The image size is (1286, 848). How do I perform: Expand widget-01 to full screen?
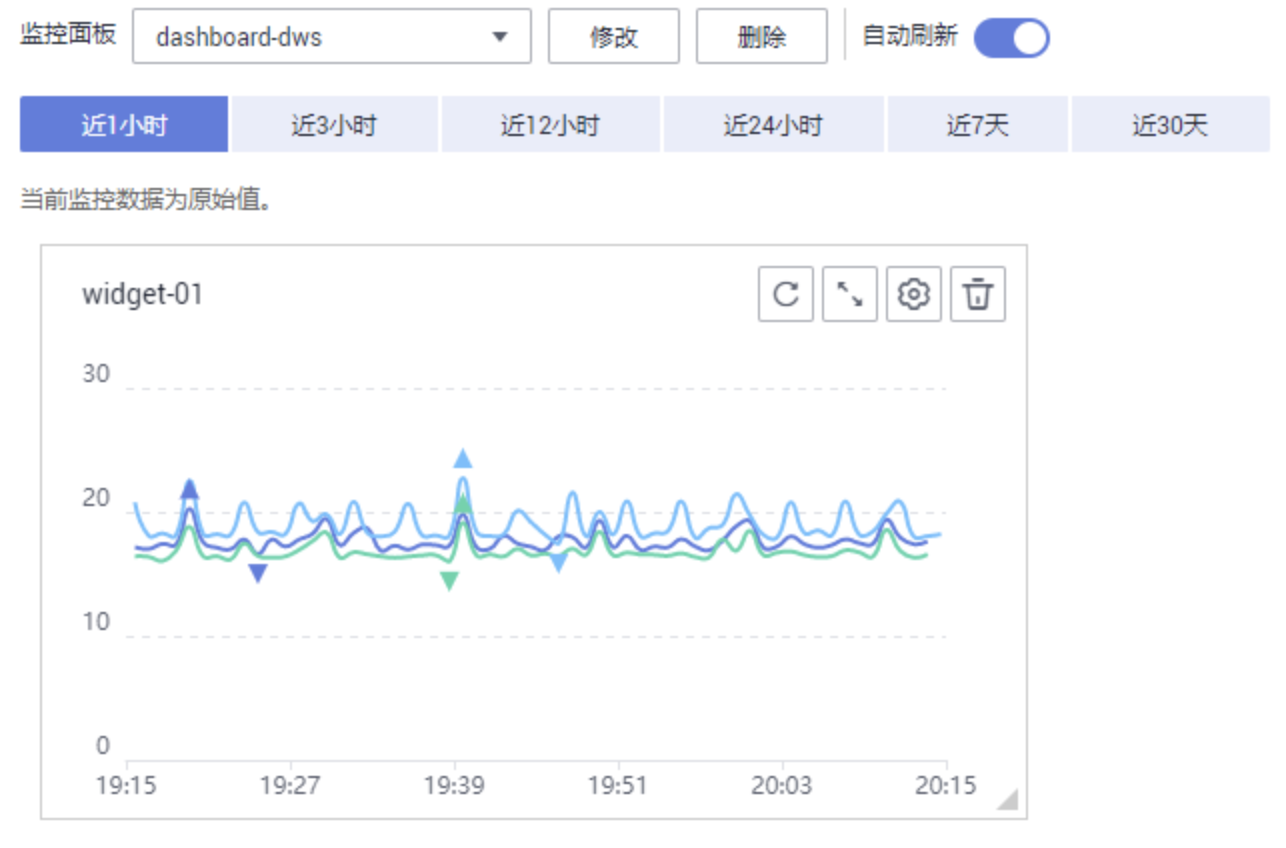(x=850, y=294)
